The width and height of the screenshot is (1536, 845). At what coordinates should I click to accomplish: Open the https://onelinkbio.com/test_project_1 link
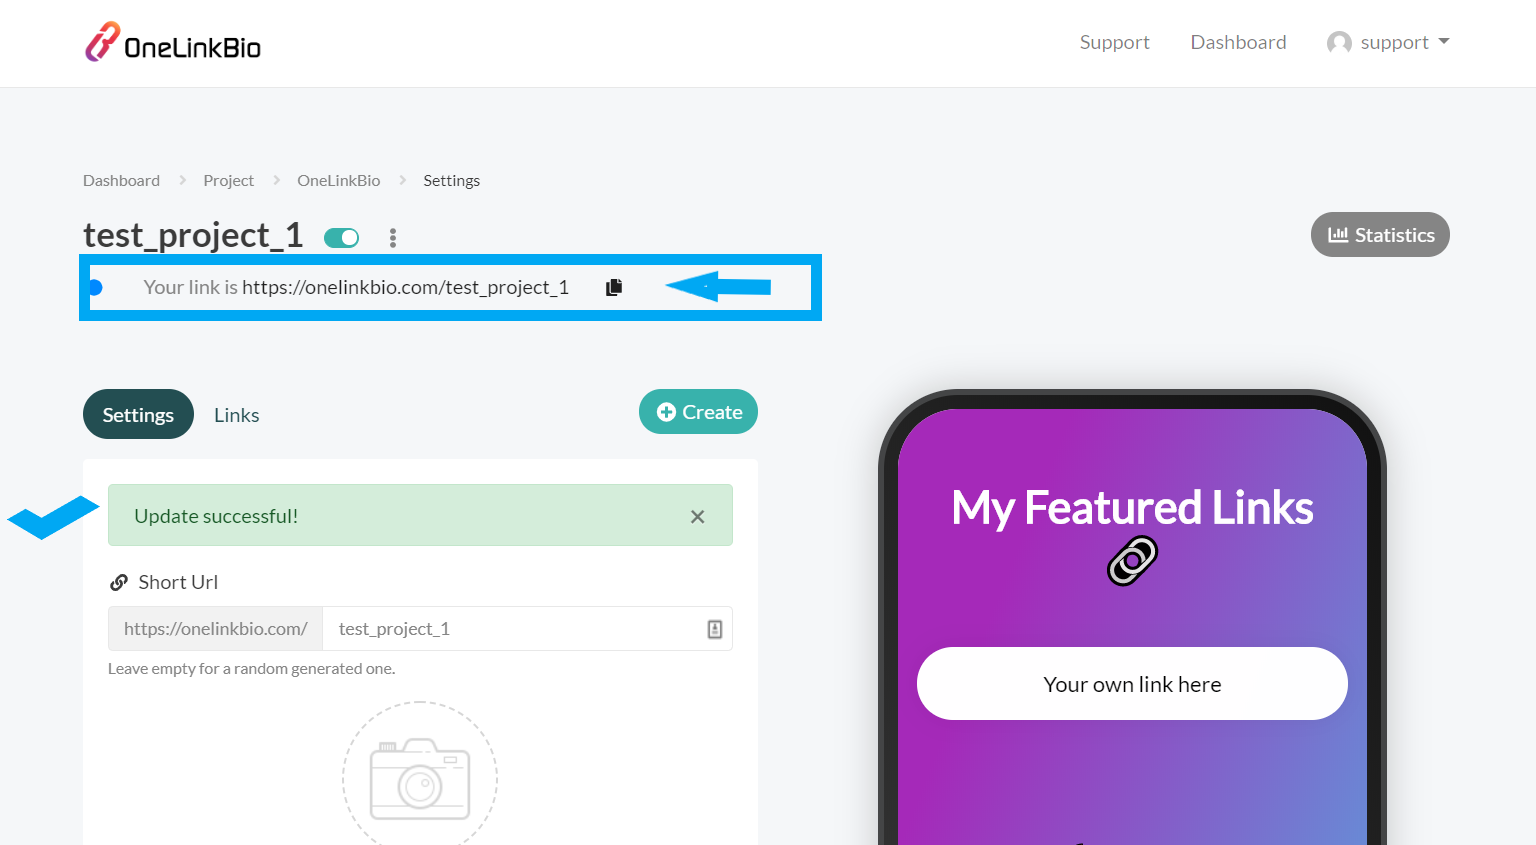pos(405,287)
